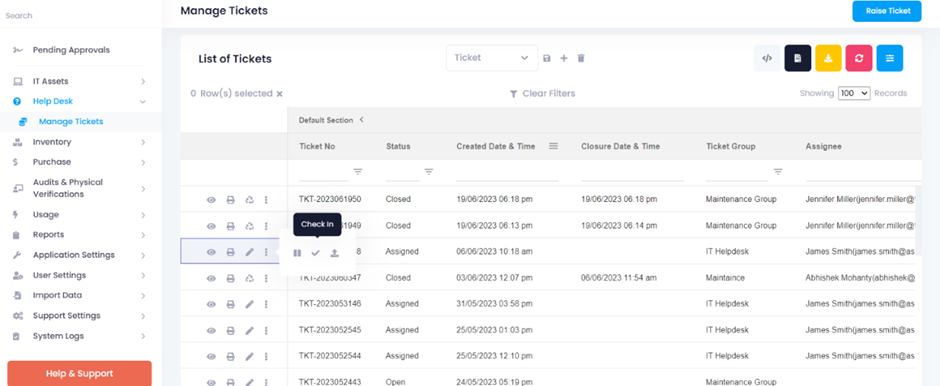Open the blue column settings icon

(890, 58)
